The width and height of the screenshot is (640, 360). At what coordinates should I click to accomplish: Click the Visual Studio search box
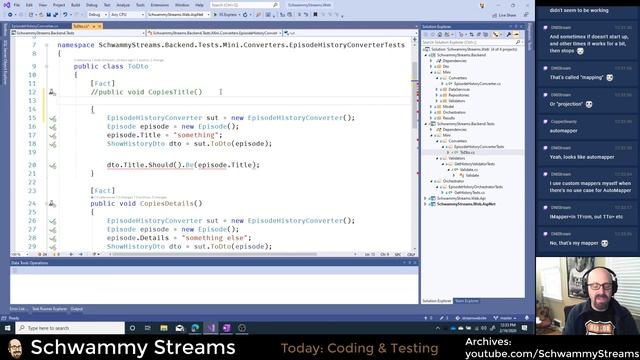[x=244, y=5]
